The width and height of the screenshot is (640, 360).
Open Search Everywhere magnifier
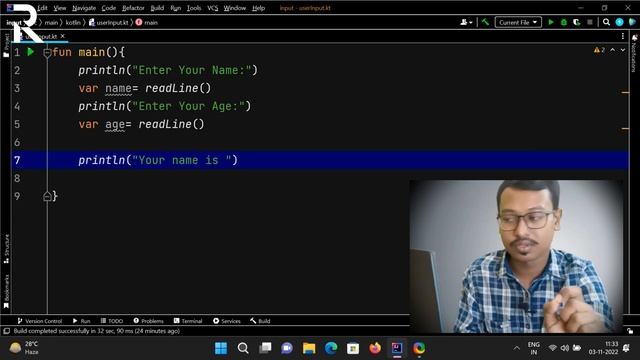tap(606, 22)
